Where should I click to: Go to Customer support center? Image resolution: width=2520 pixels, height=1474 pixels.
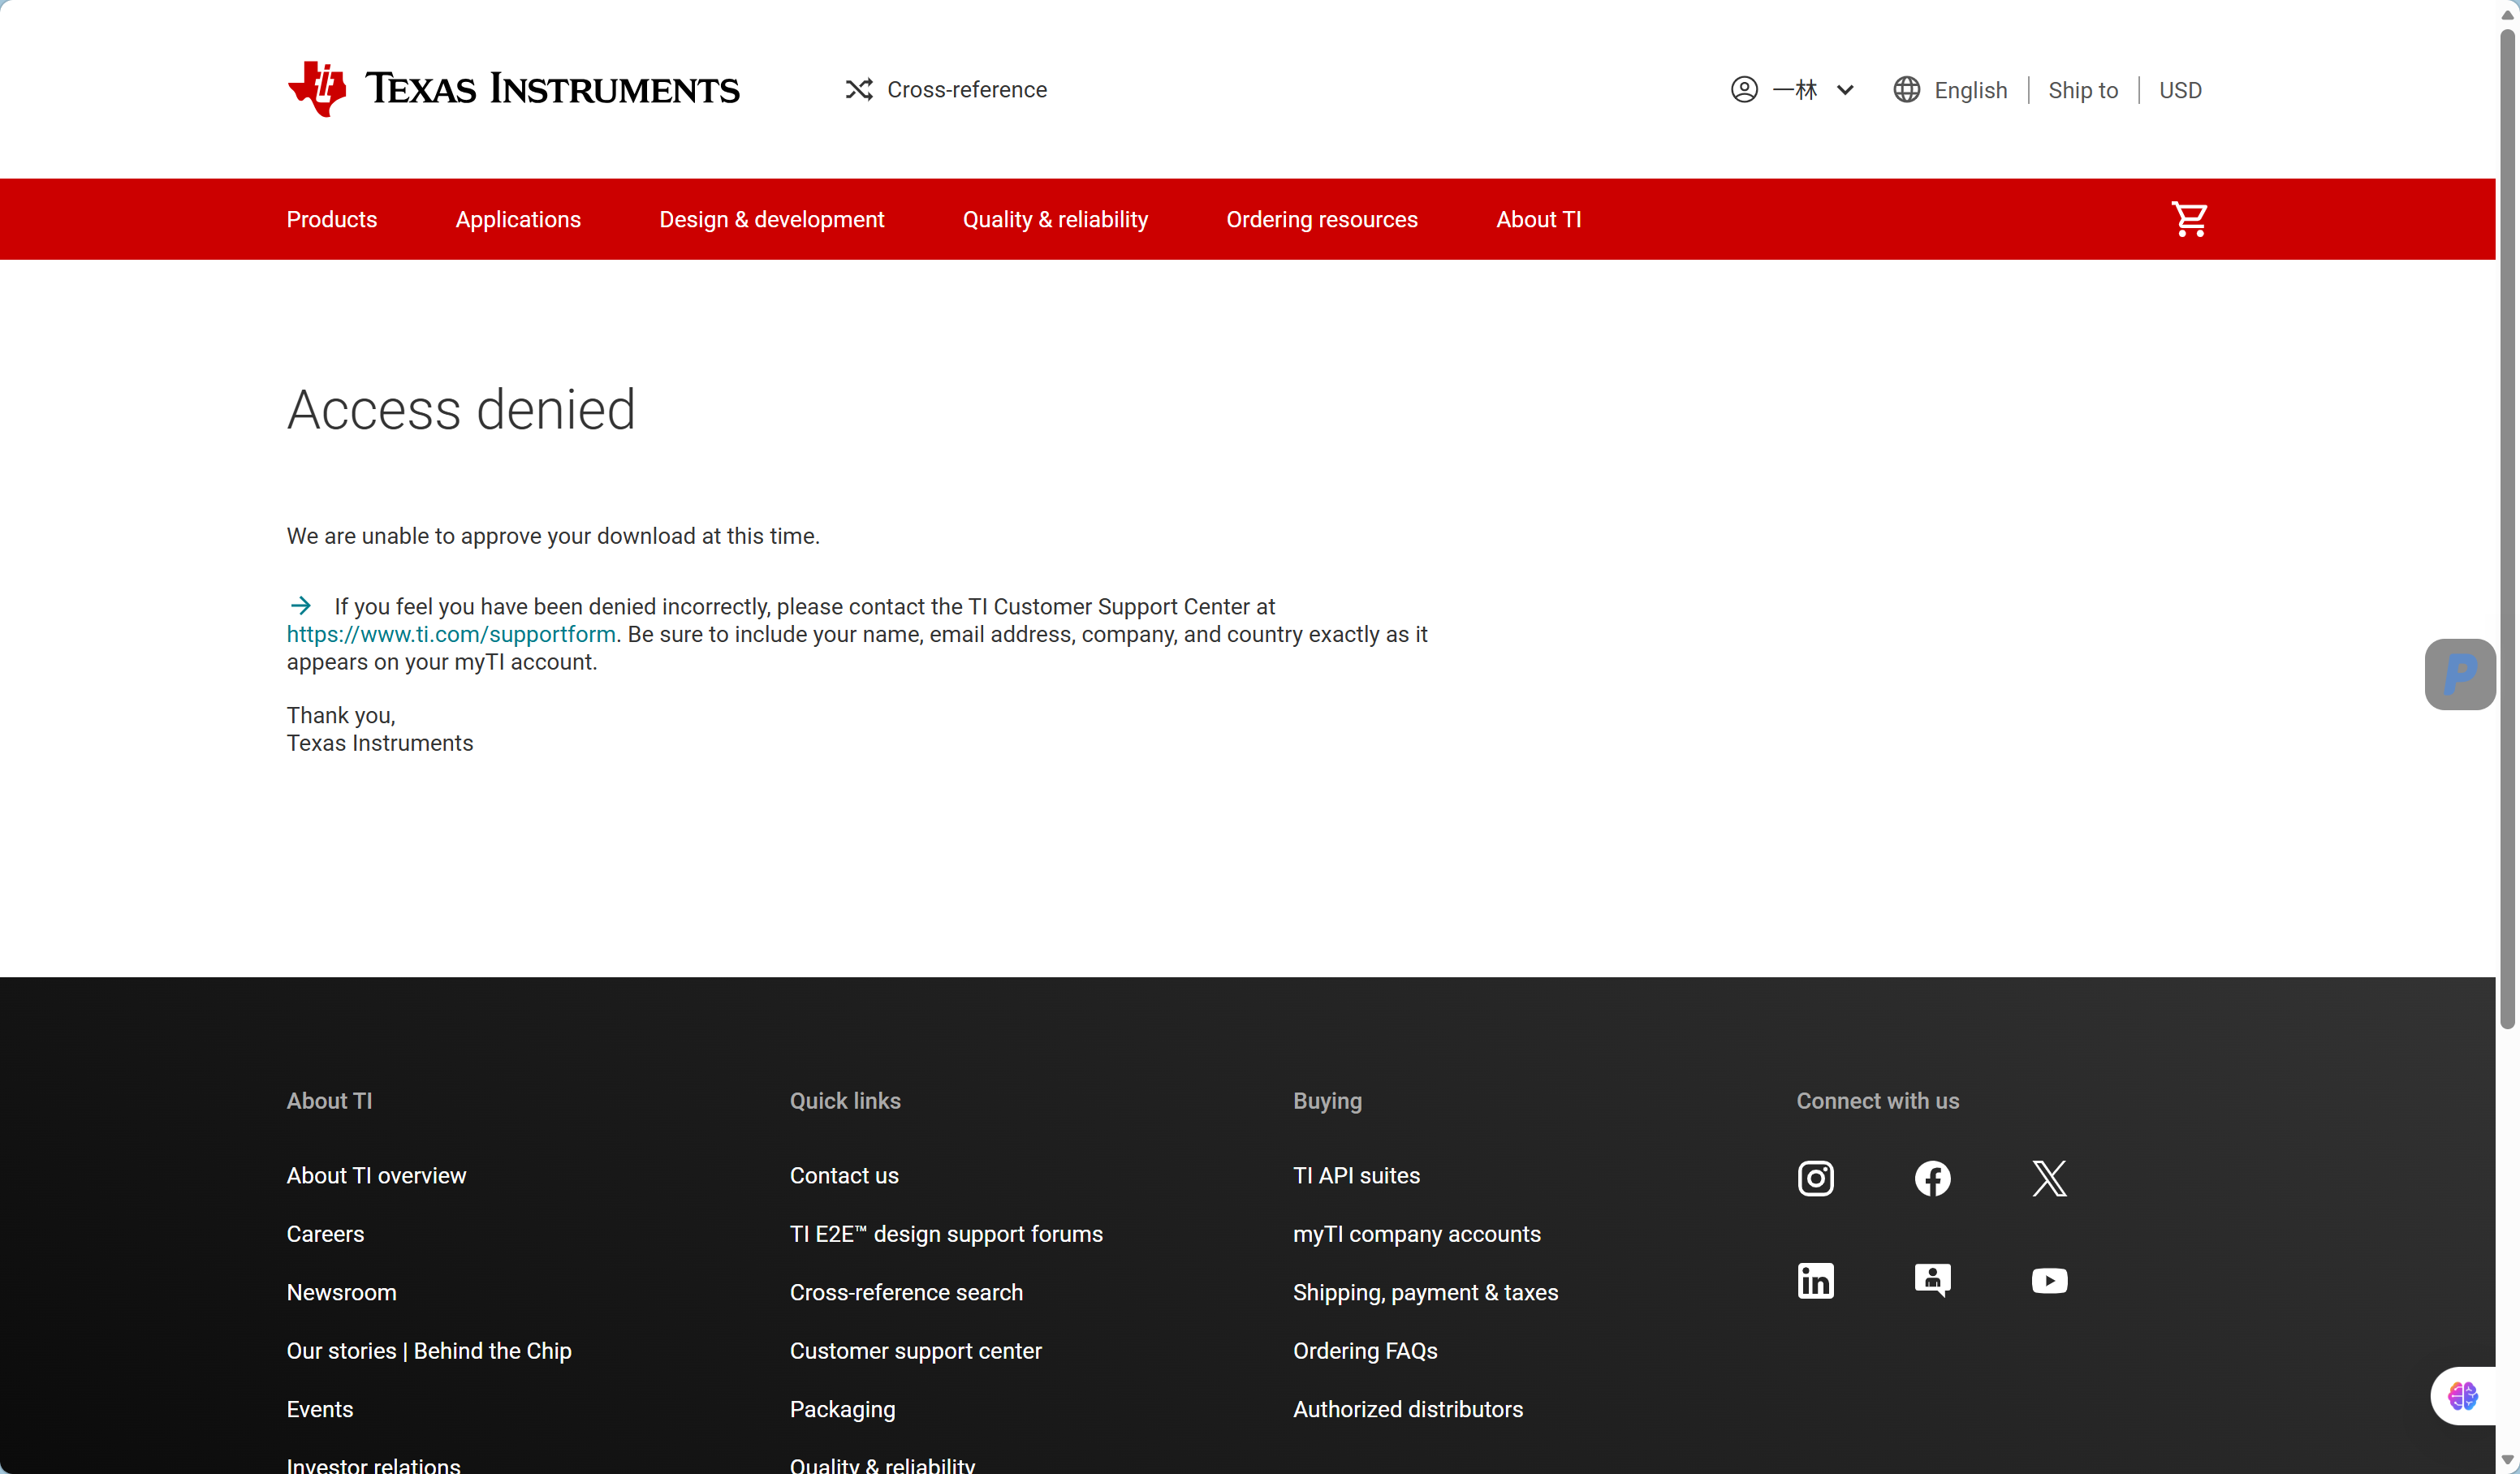pos(916,1352)
